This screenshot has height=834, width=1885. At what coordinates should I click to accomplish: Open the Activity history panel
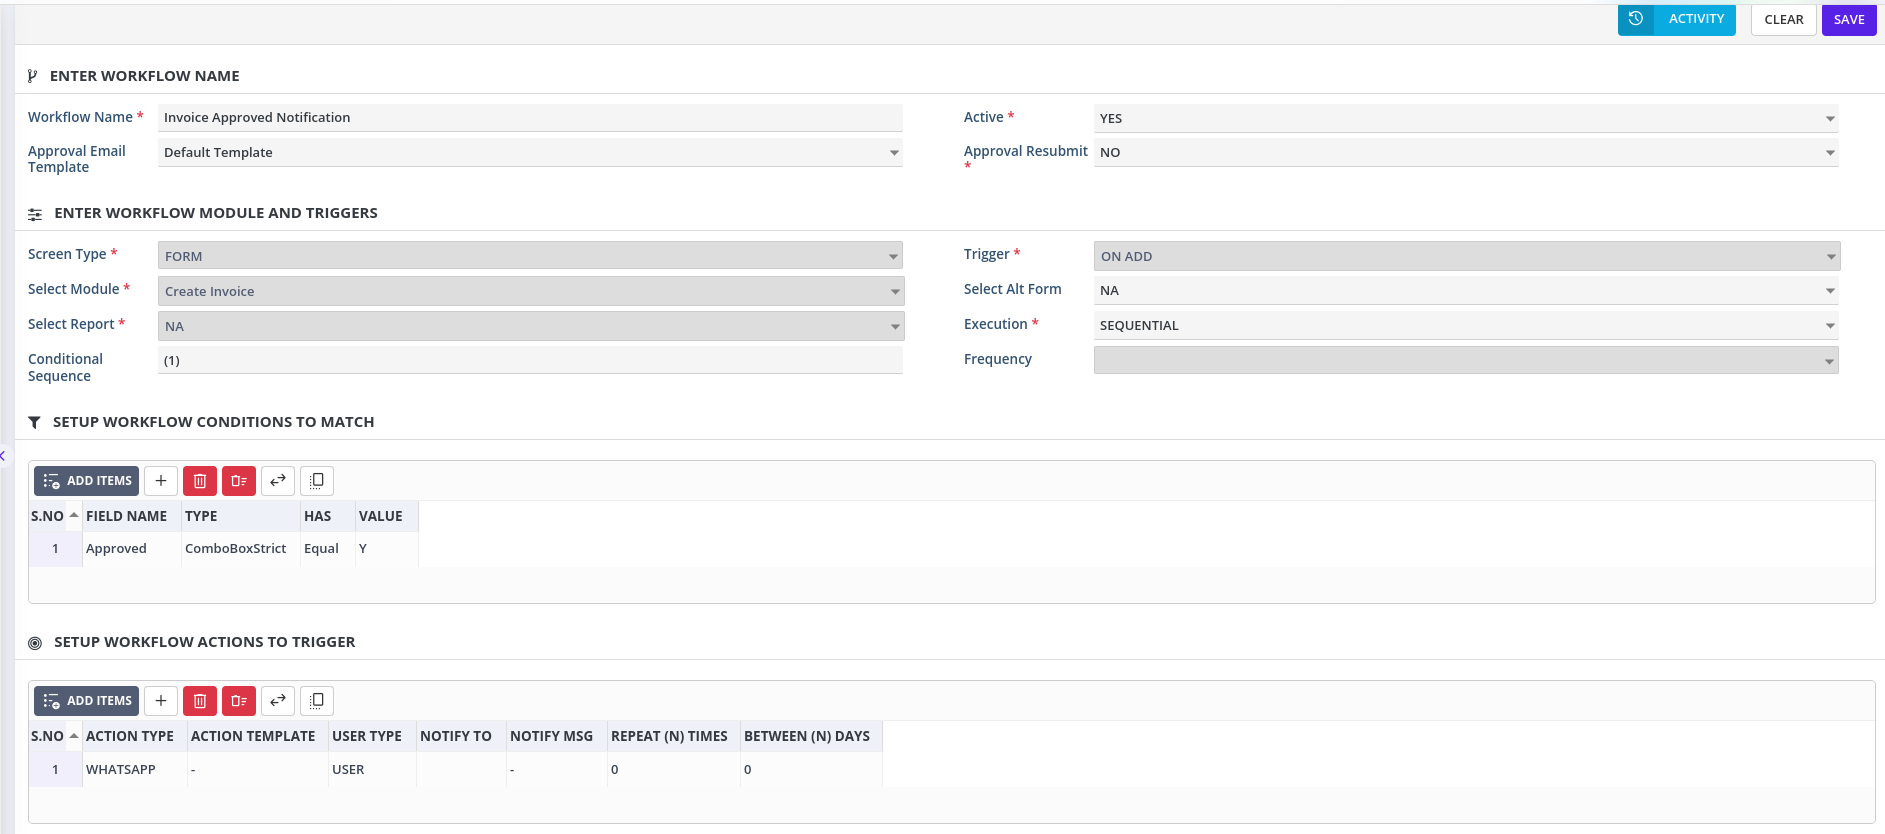[x=1676, y=19]
